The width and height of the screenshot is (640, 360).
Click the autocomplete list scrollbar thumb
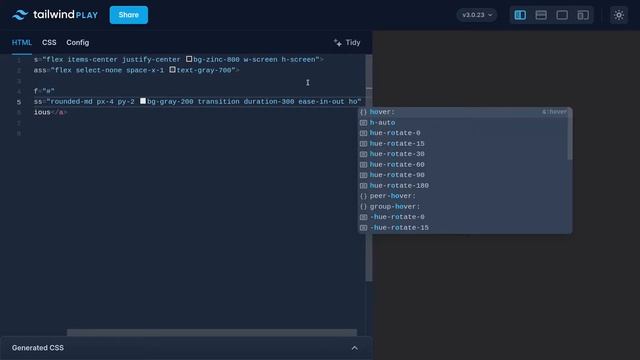pos(570,134)
